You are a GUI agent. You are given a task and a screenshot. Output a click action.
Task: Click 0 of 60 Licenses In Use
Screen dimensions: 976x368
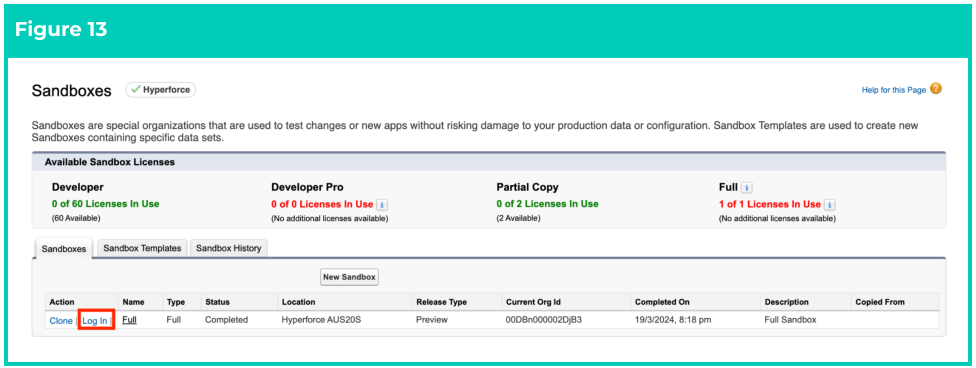tap(105, 204)
